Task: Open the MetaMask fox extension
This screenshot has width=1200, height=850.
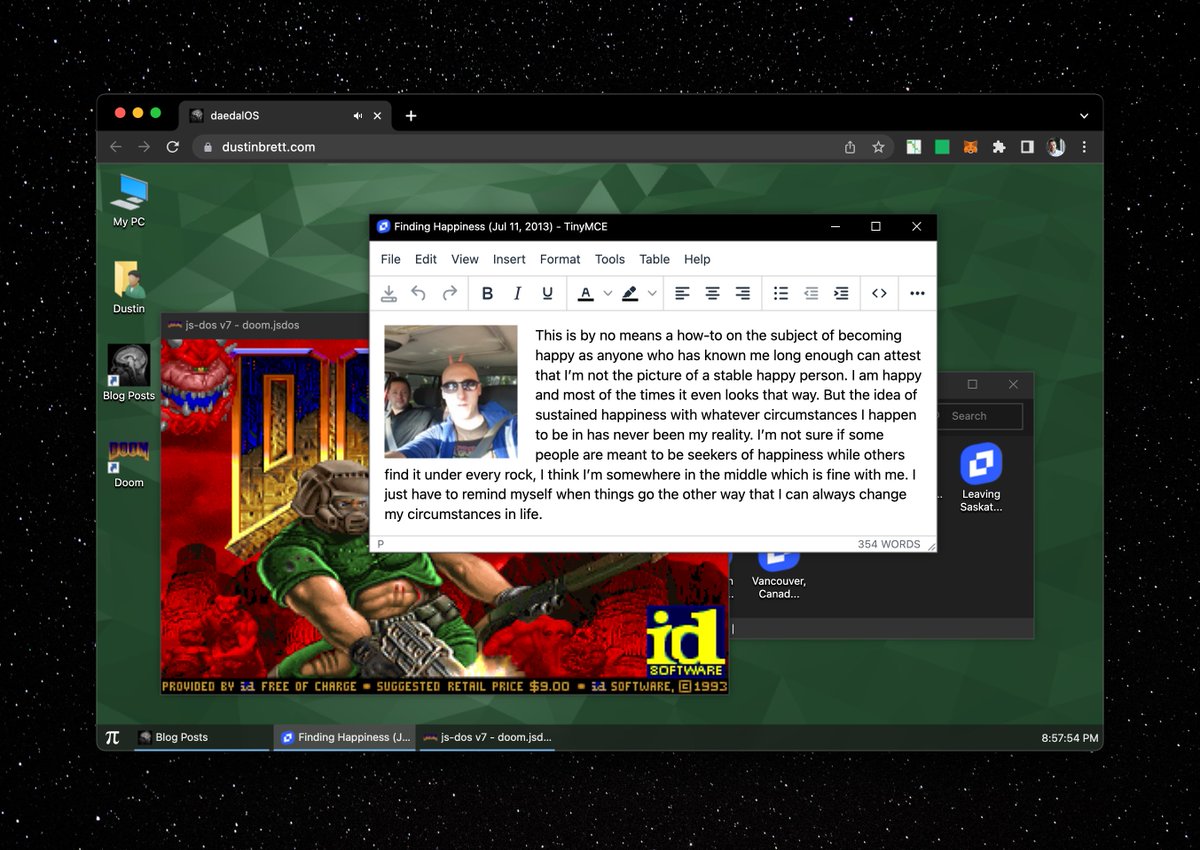Action: tap(970, 147)
